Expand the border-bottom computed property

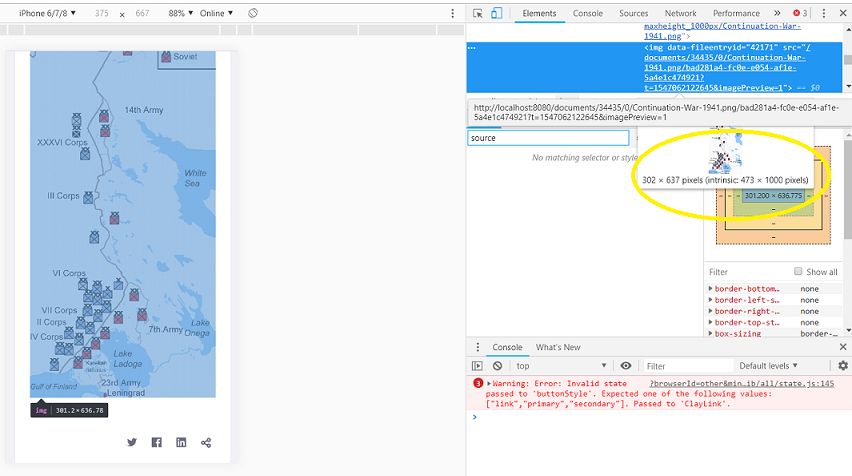tap(710, 289)
